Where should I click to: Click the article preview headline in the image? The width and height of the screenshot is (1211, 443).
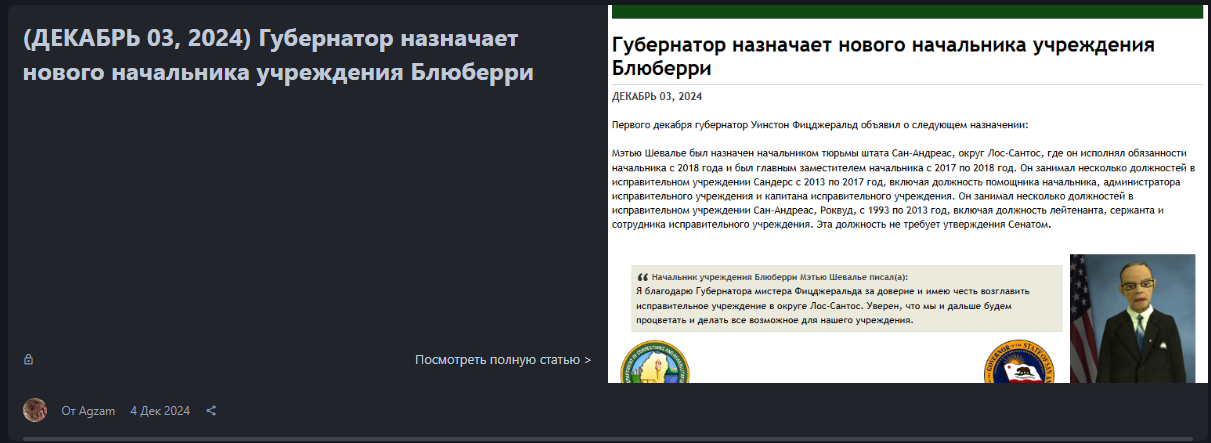pyautogui.click(x=882, y=56)
